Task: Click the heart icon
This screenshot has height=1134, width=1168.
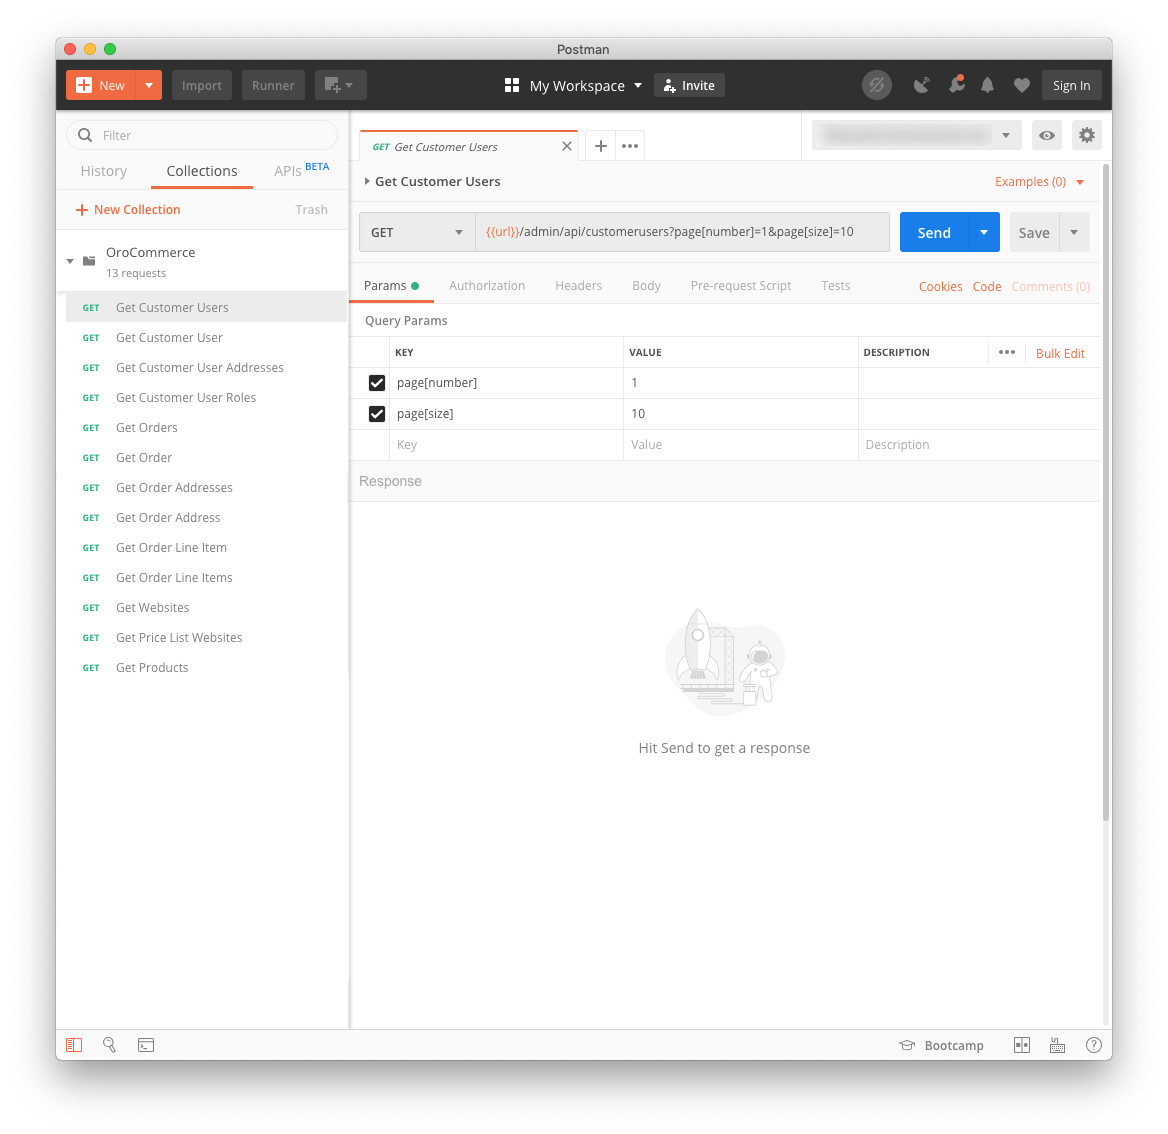Action: coord(1022,86)
